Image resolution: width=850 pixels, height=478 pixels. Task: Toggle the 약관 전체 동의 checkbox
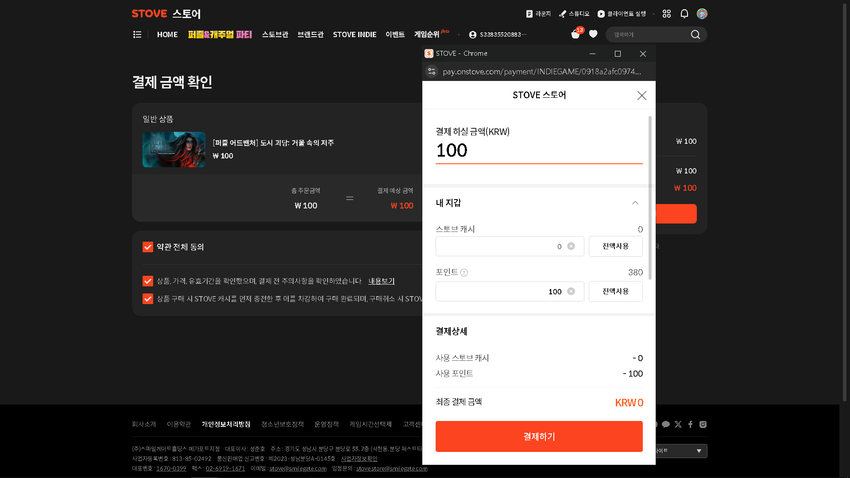147,247
